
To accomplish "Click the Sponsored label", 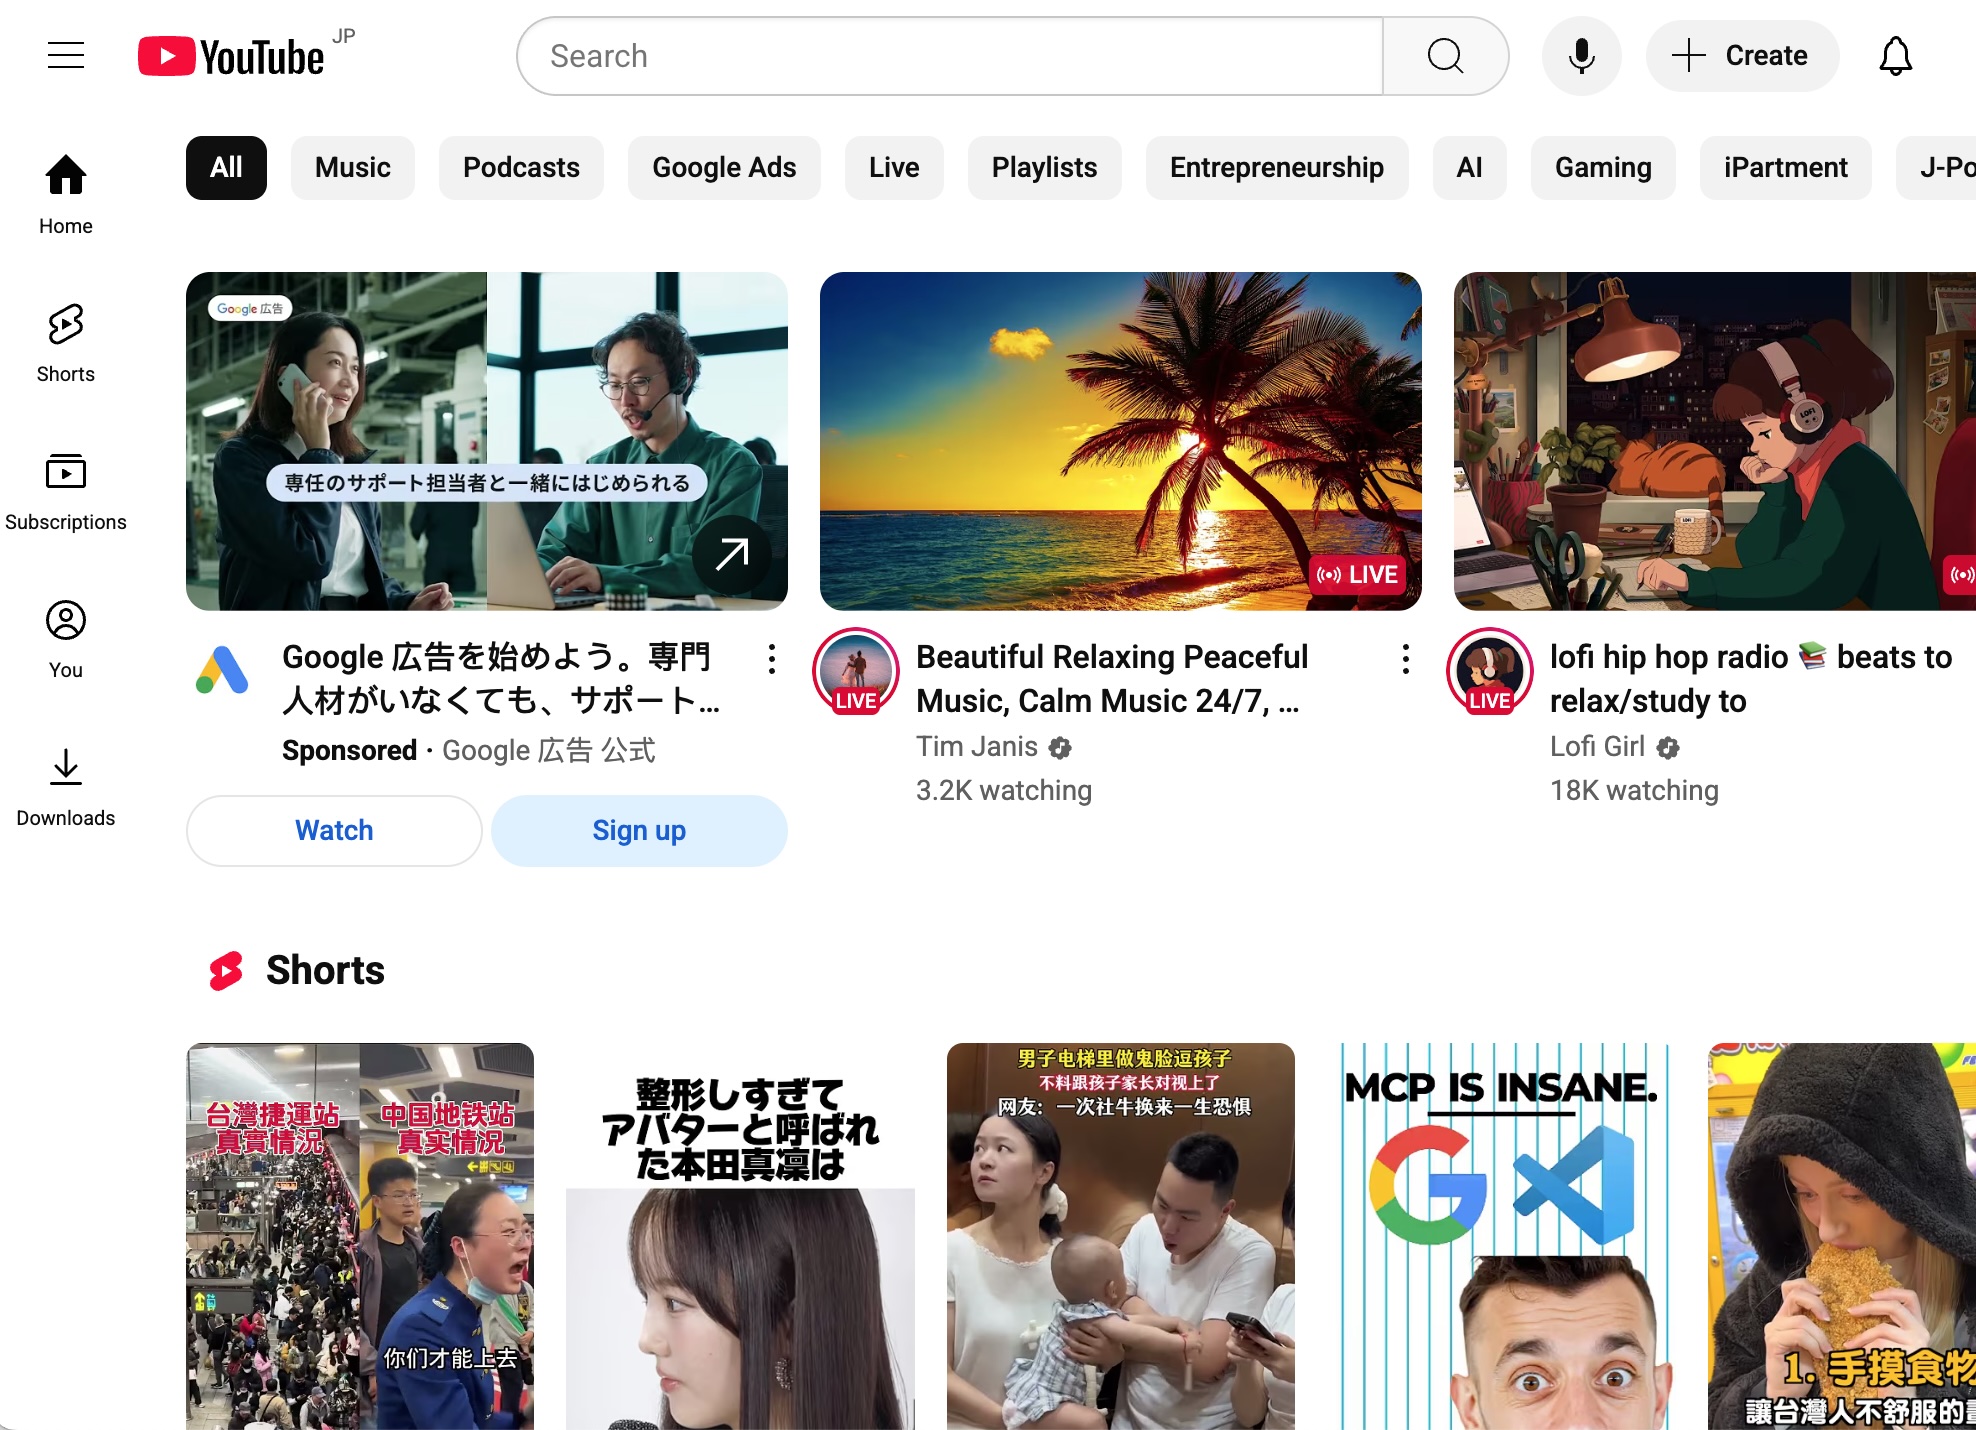I will click(349, 750).
